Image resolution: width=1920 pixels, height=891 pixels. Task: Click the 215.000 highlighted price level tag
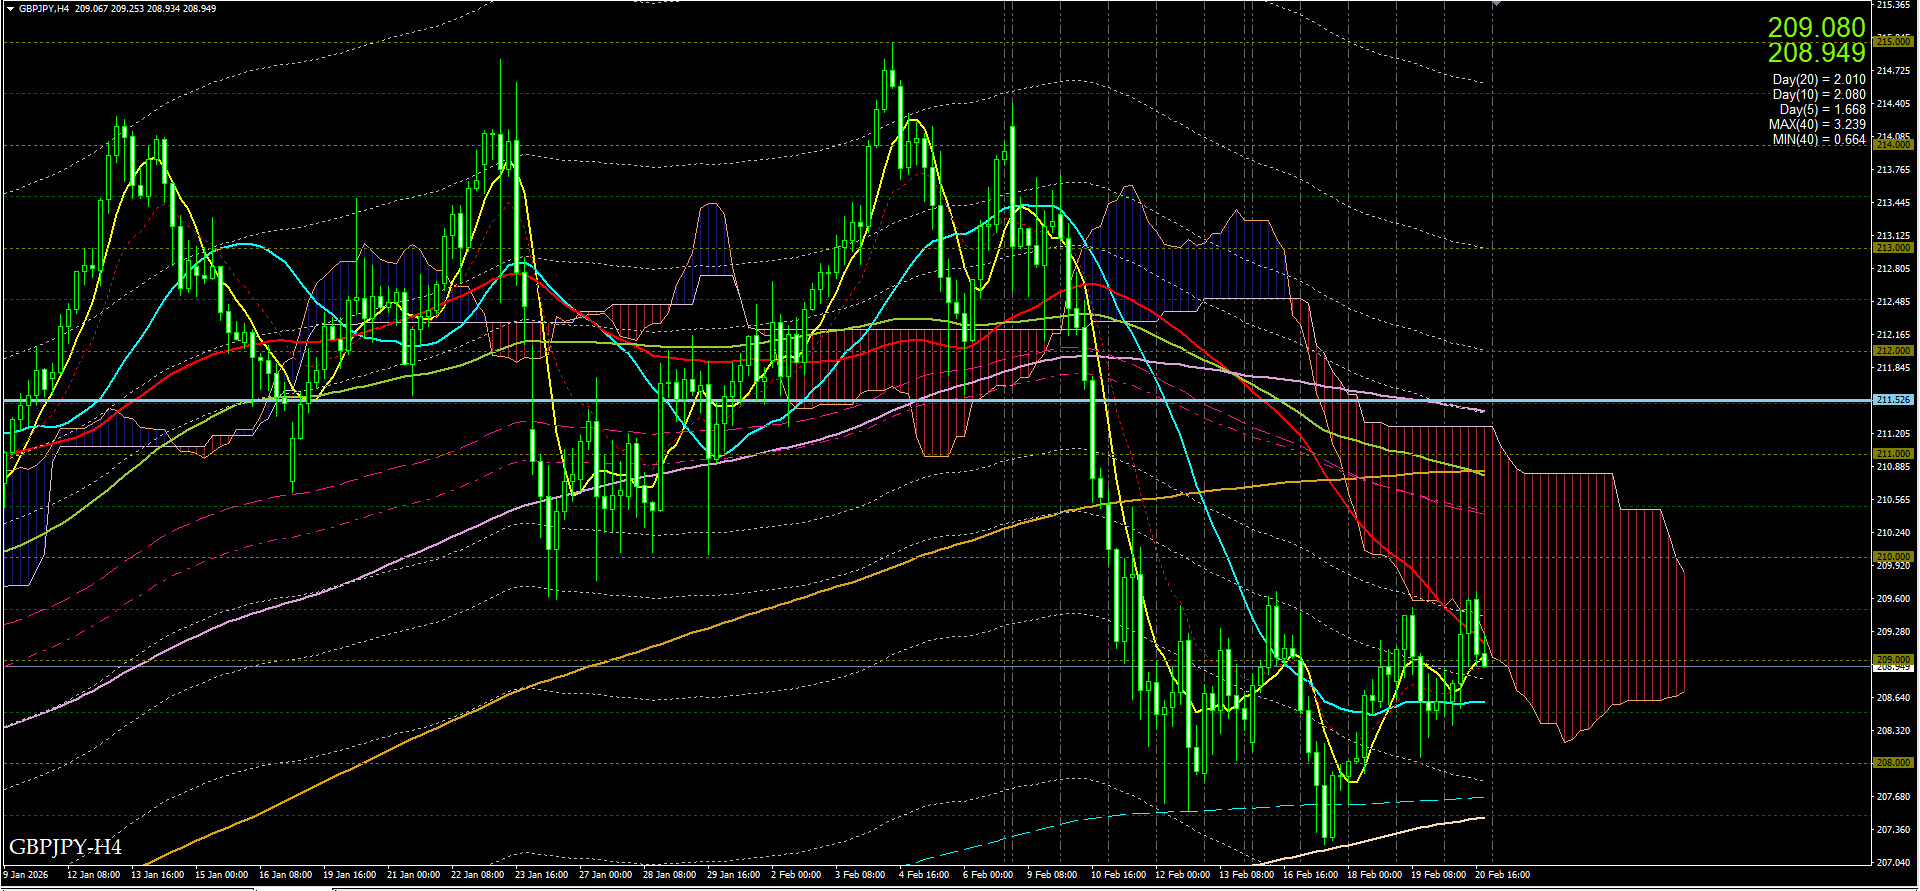click(1893, 42)
